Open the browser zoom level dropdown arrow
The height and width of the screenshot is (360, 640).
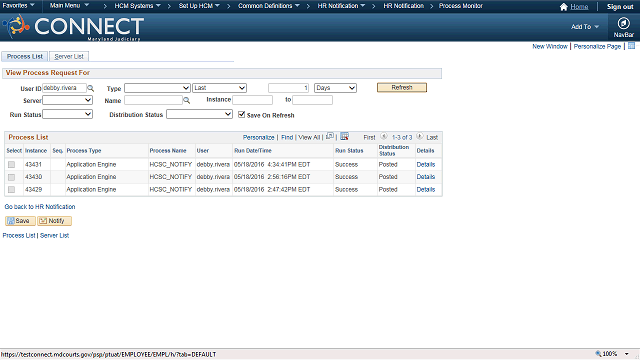(x=627, y=354)
